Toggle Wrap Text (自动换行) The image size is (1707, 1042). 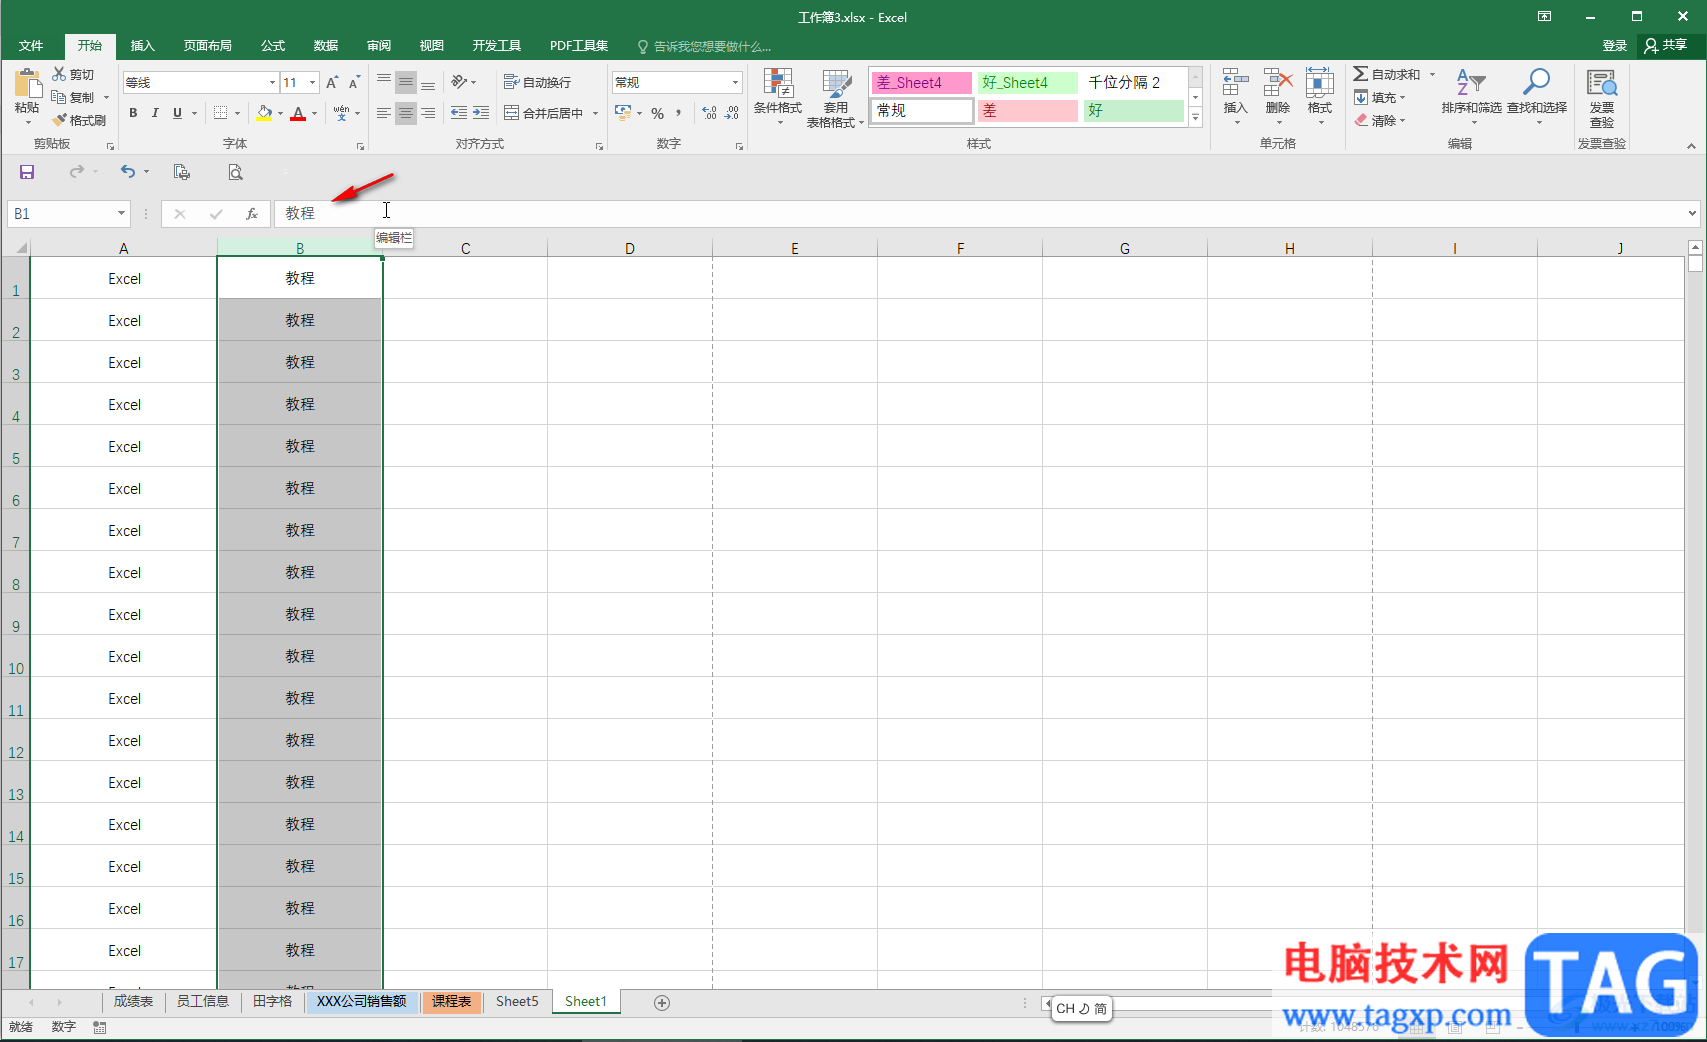tap(537, 82)
